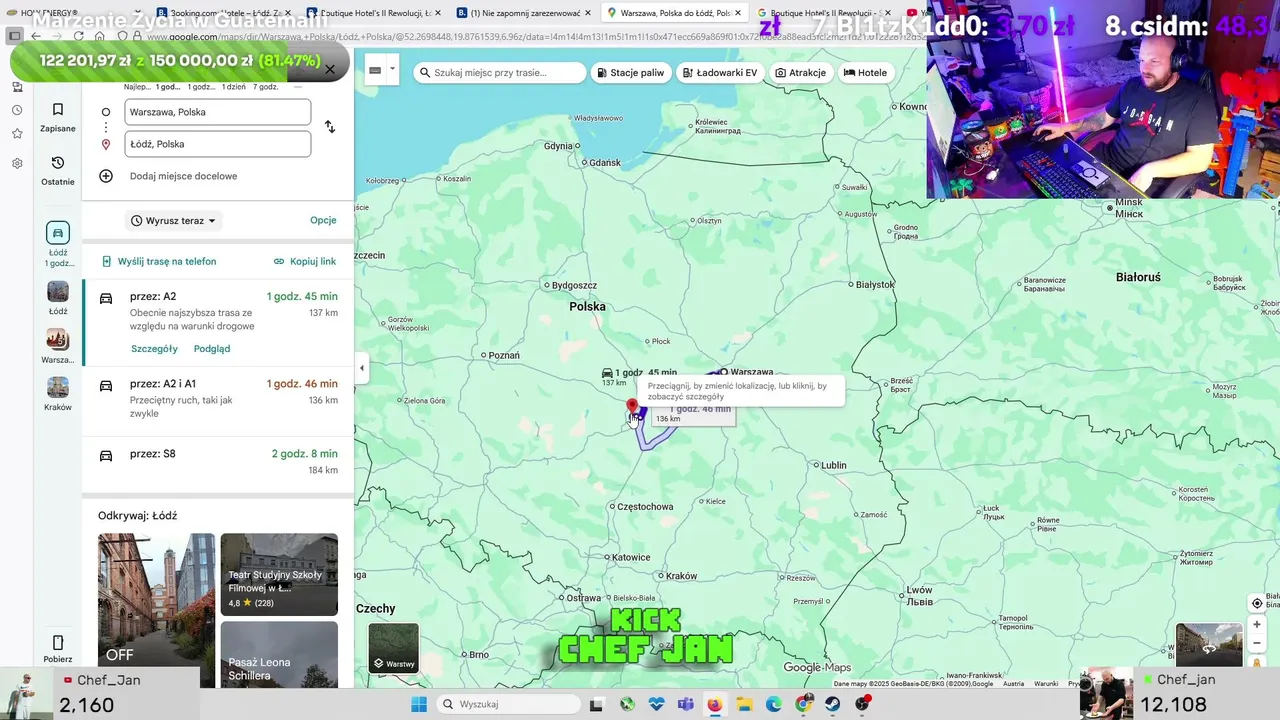Click the my location target button
This screenshot has width=1280, height=720.
(x=1257, y=603)
